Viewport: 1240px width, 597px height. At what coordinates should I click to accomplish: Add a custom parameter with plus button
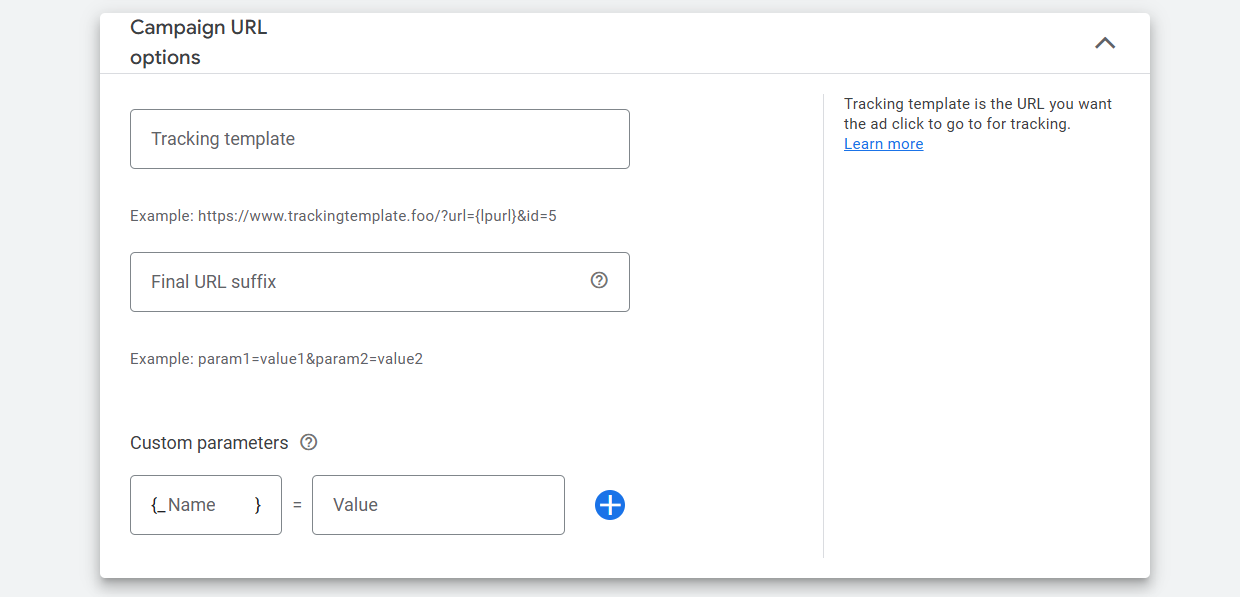coord(610,505)
